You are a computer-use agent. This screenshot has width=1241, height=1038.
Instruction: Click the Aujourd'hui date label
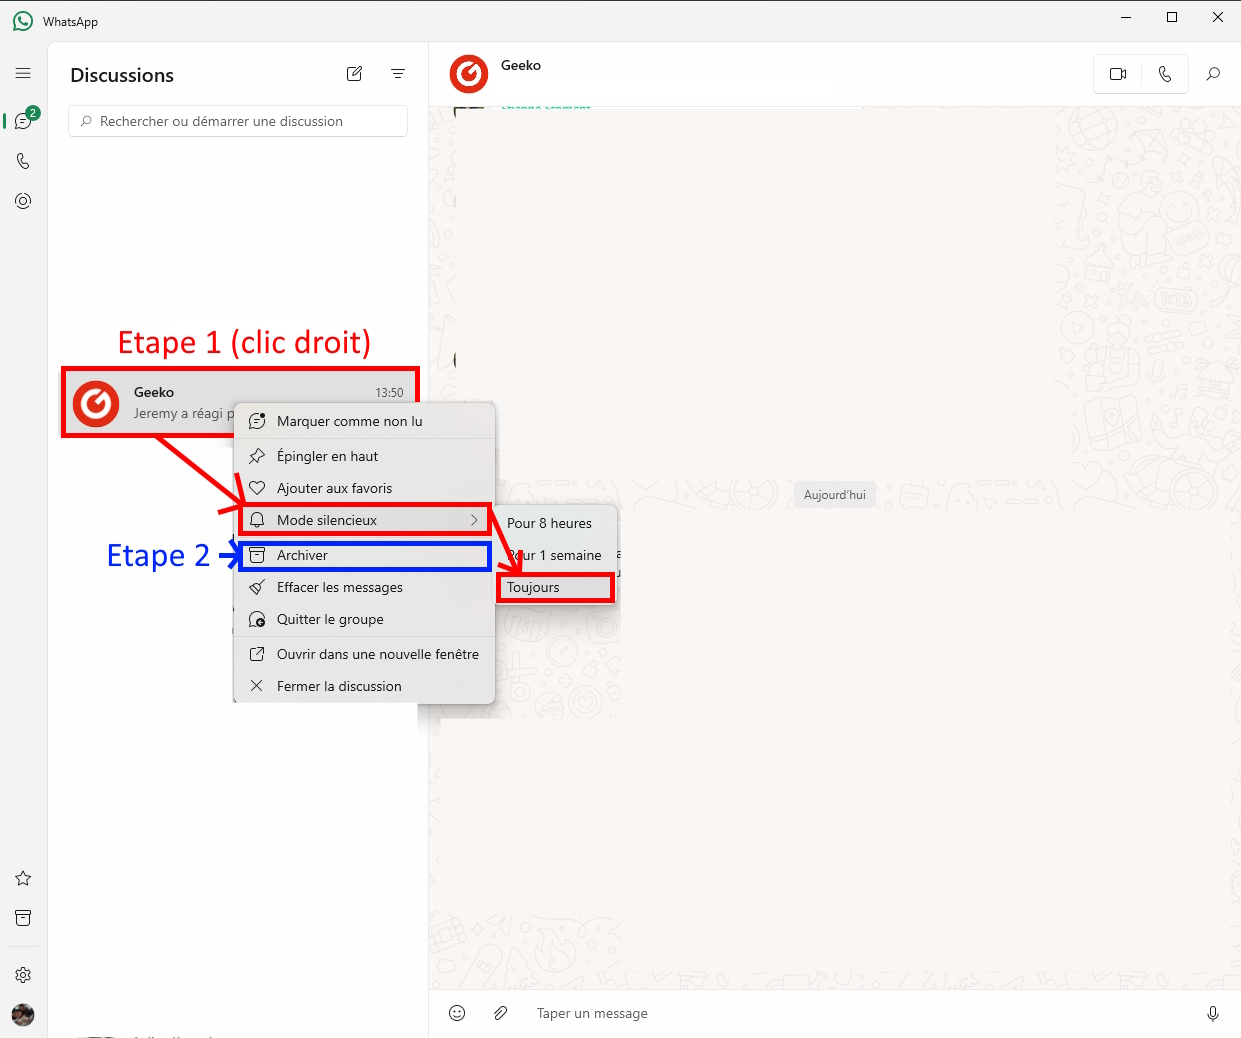point(835,495)
